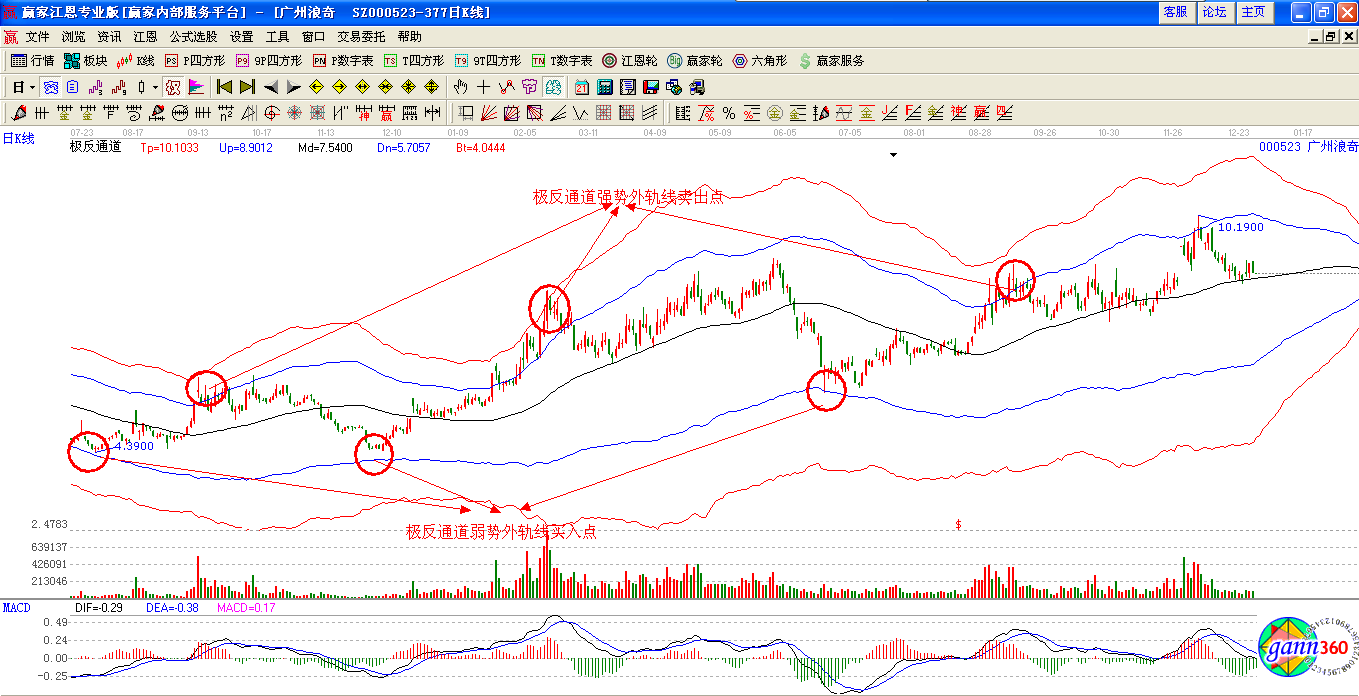The image size is (1359, 696).
Task: Click the 客服 button in title bar
Action: pos(1175,12)
